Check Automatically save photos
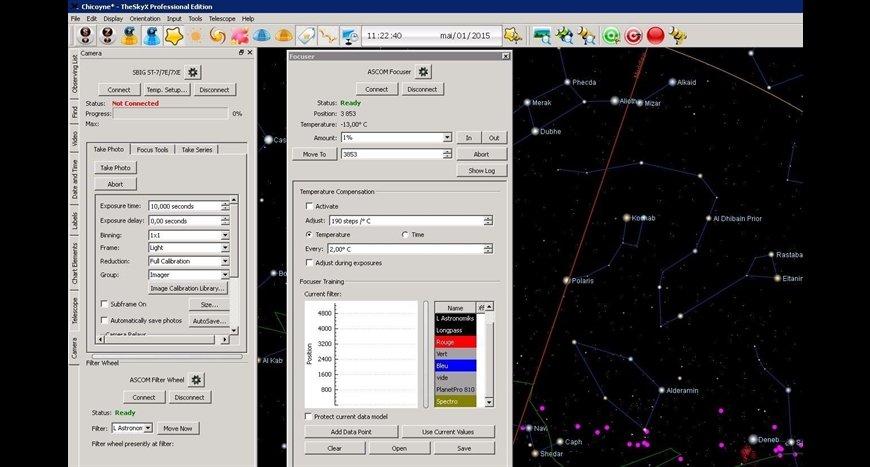 click(x=105, y=320)
